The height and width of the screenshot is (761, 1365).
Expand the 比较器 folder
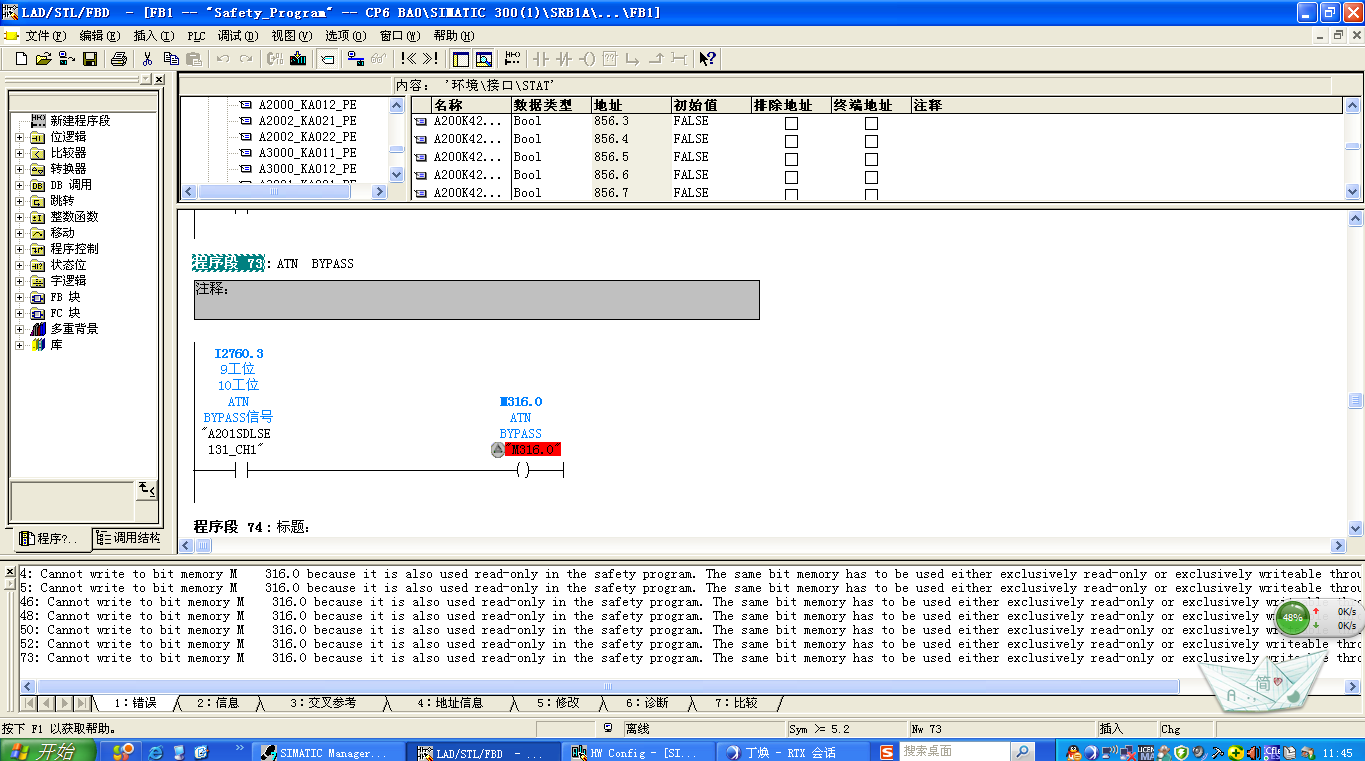[x=20, y=153]
